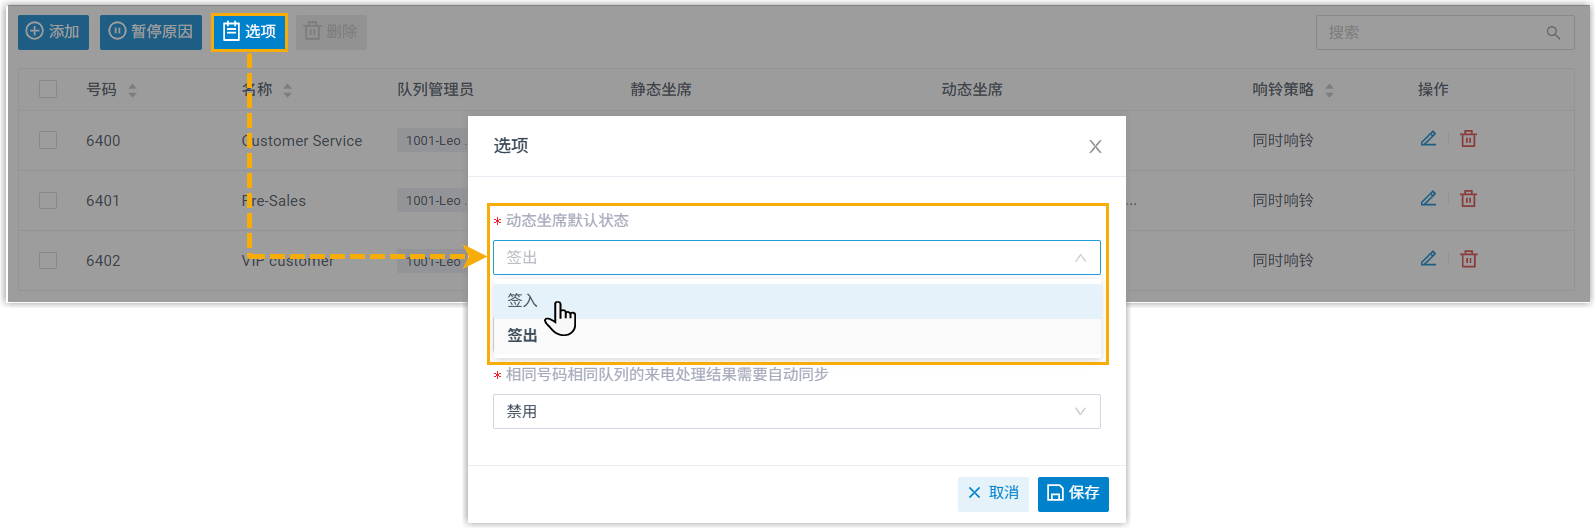Click the edit pencil icon for queue 6400
Viewport: 1596px width, 529px height.
(x=1428, y=139)
